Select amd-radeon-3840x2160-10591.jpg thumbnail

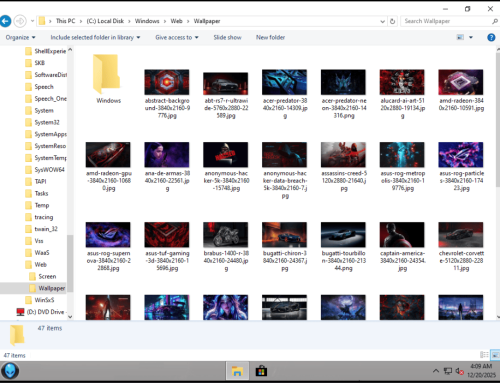point(461,82)
